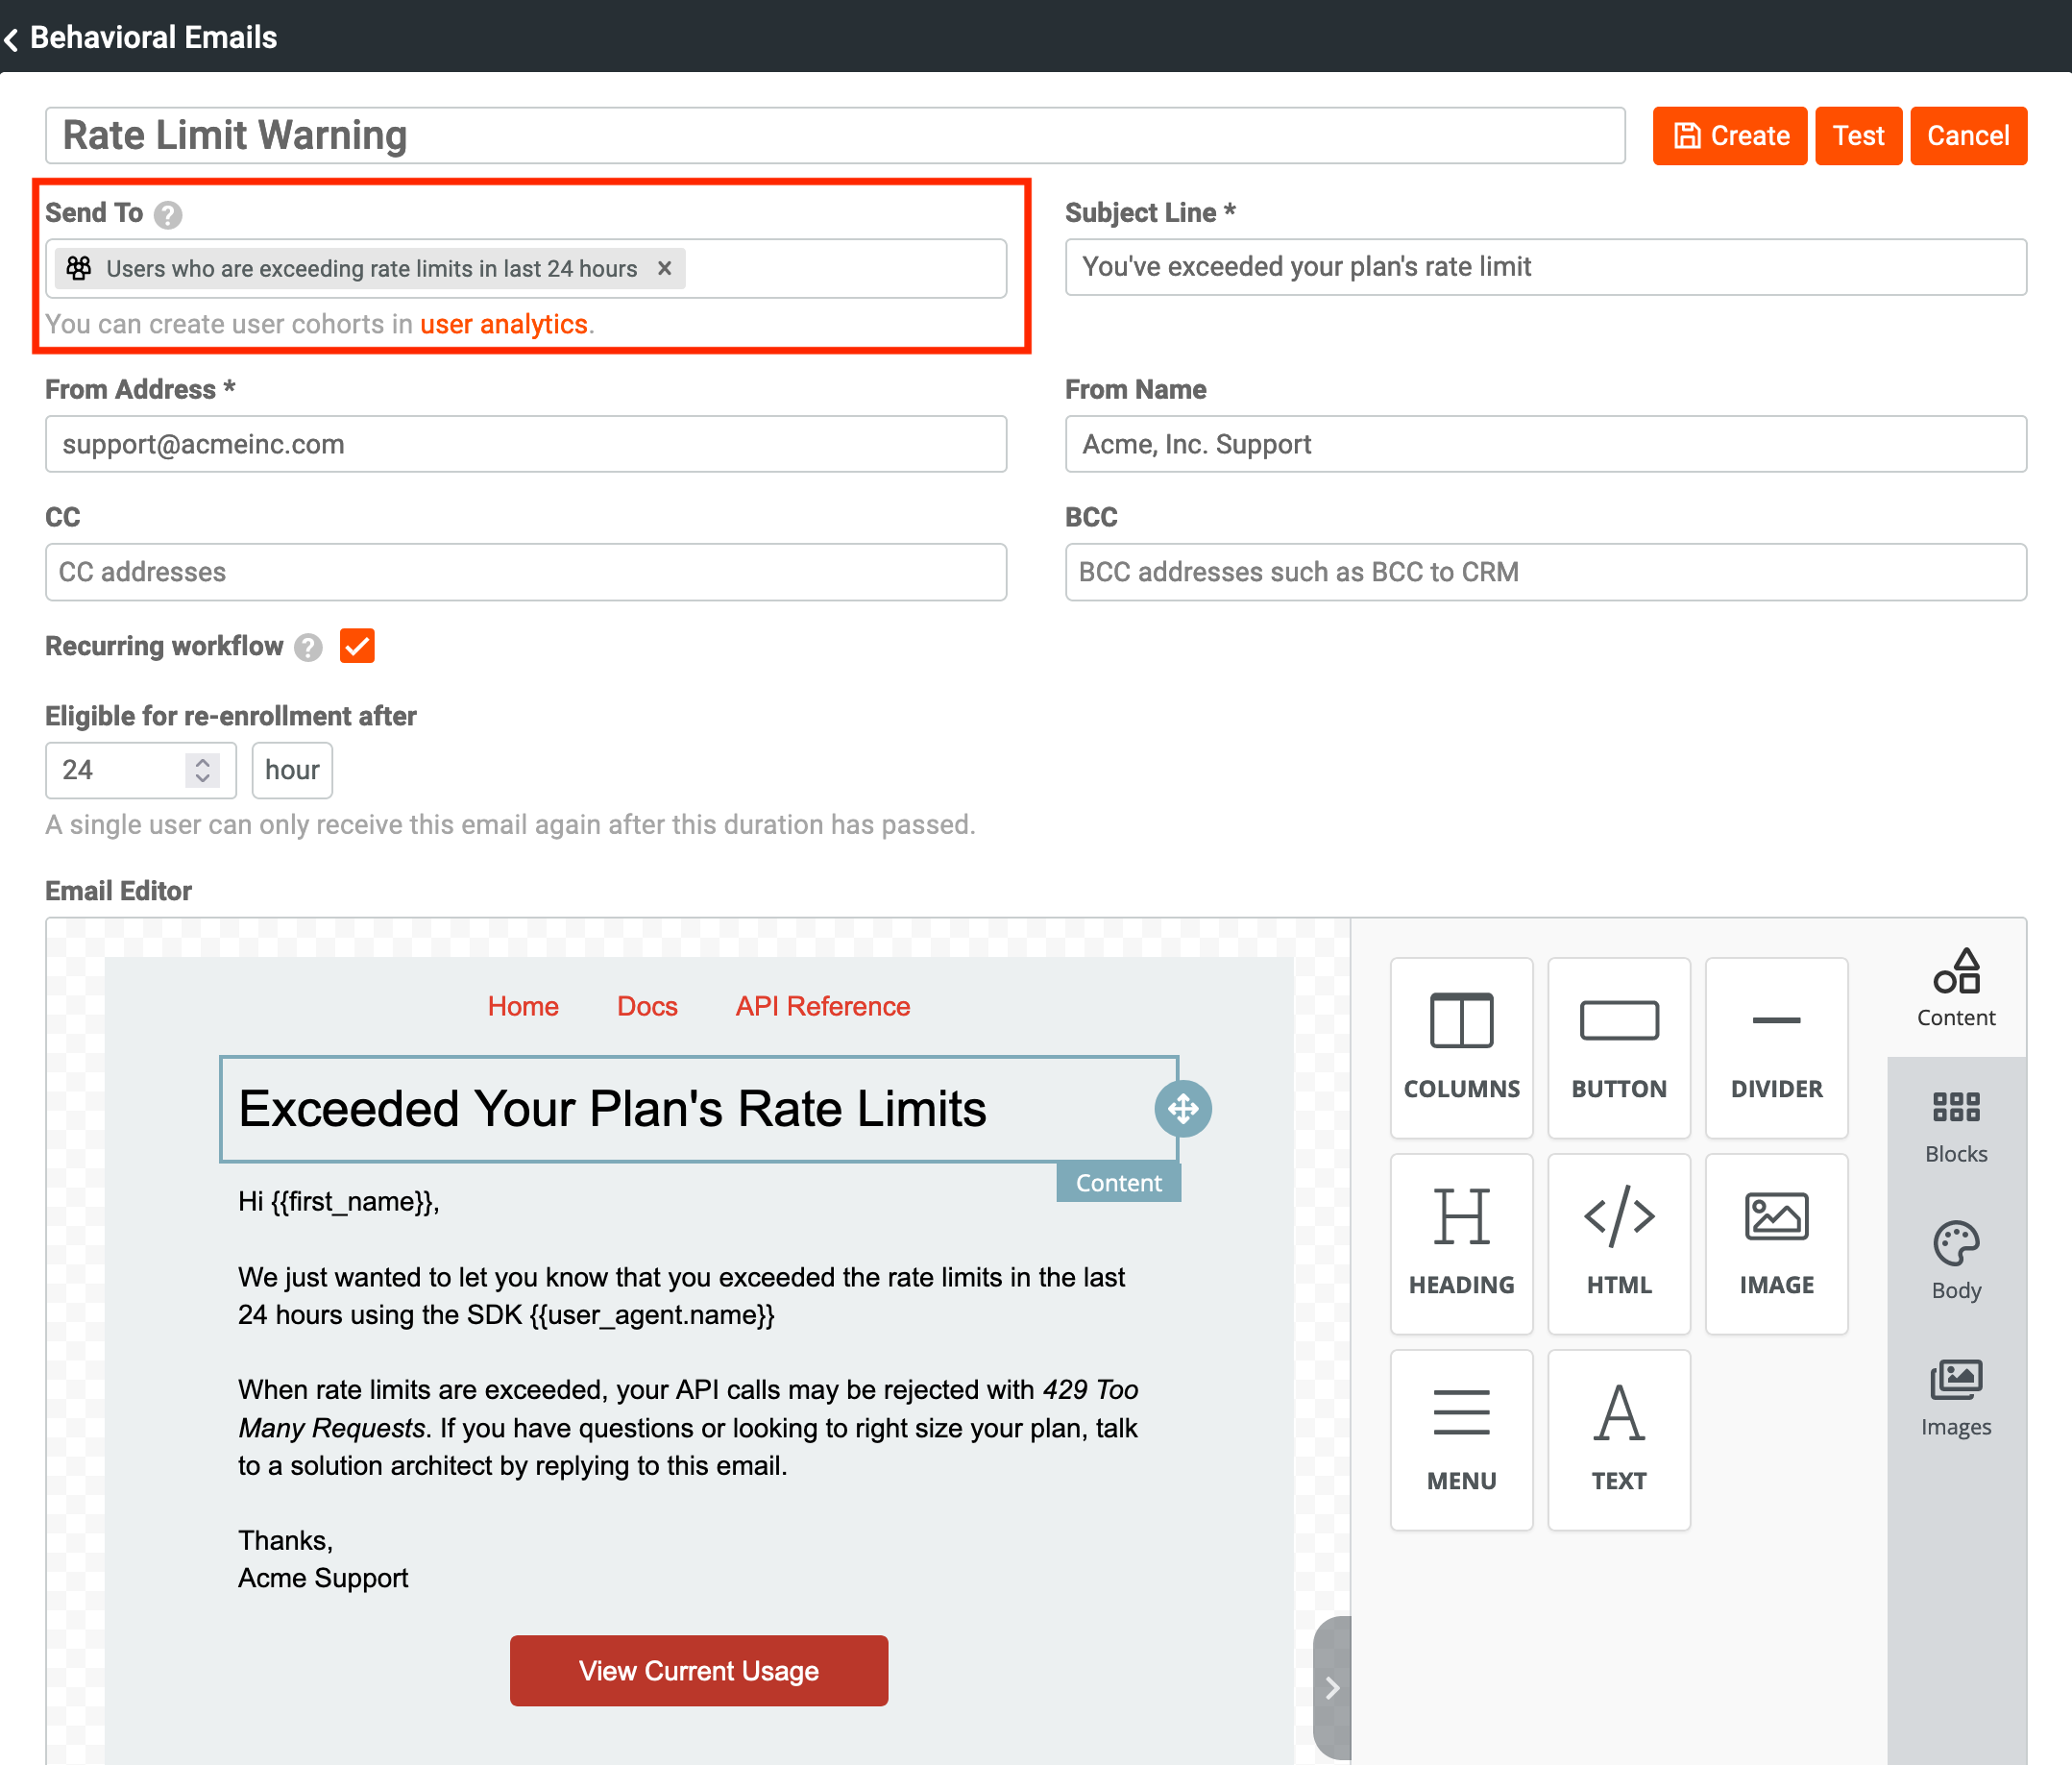
Task: Go back to Behavioral Emails
Action: pyautogui.click(x=141, y=37)
